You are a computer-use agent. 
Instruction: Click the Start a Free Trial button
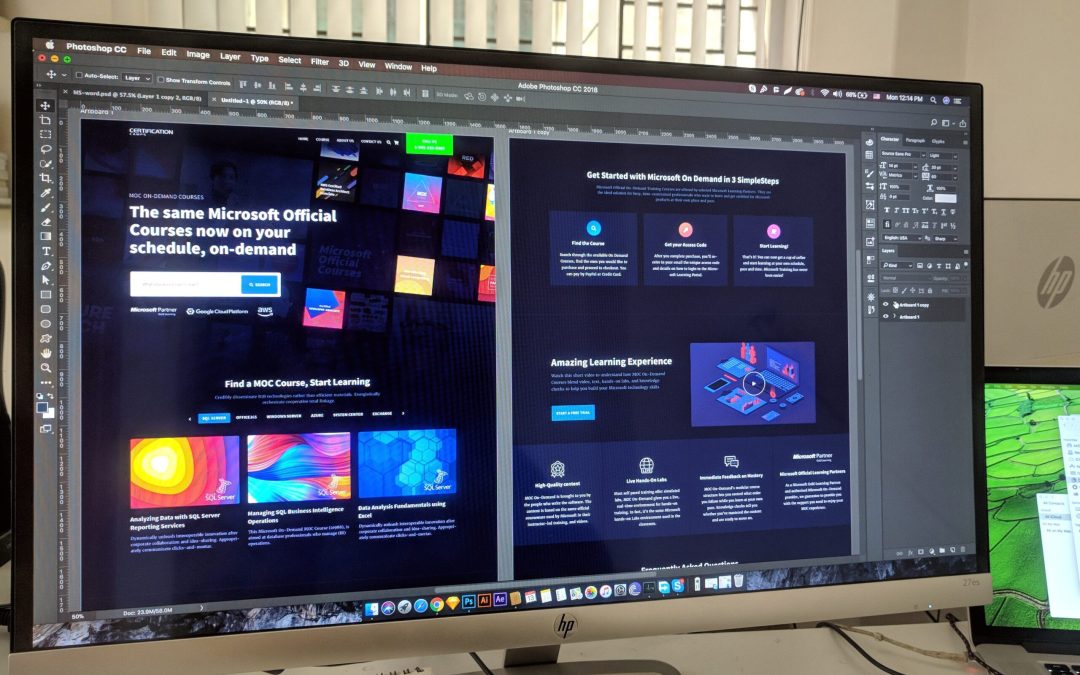[x=573, y=413]
